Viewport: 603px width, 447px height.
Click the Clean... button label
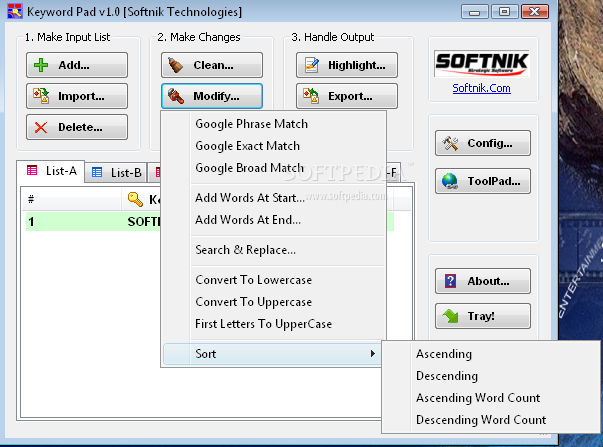(213, 65)
